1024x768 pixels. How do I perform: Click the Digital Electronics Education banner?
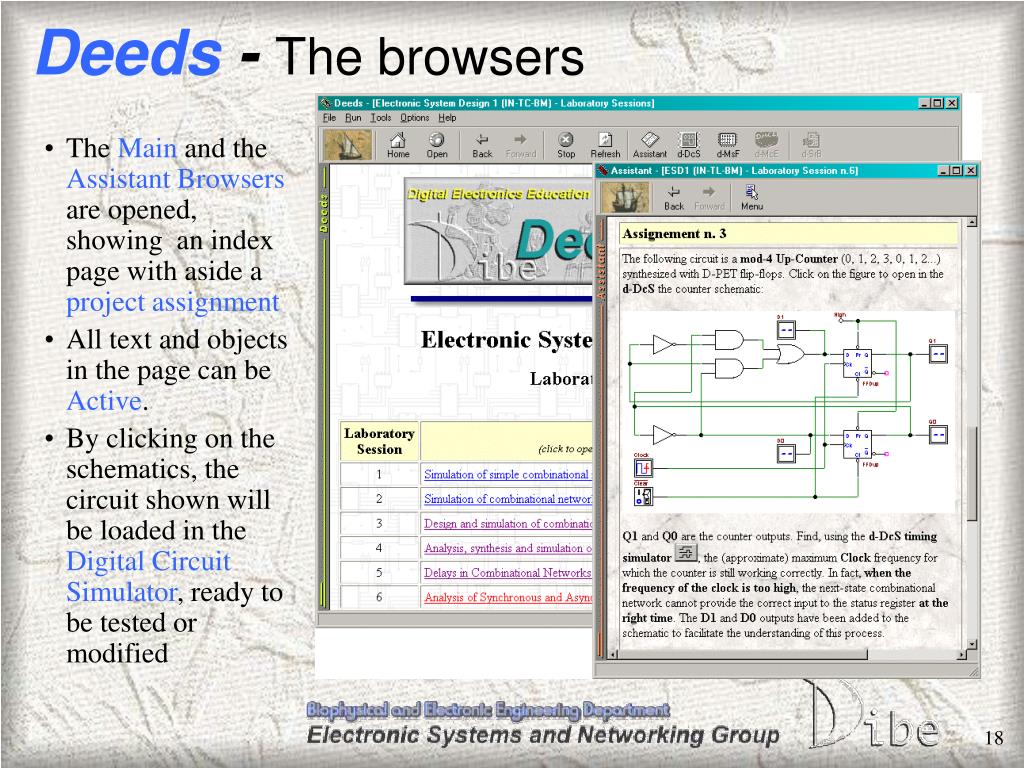click(498, 231)
